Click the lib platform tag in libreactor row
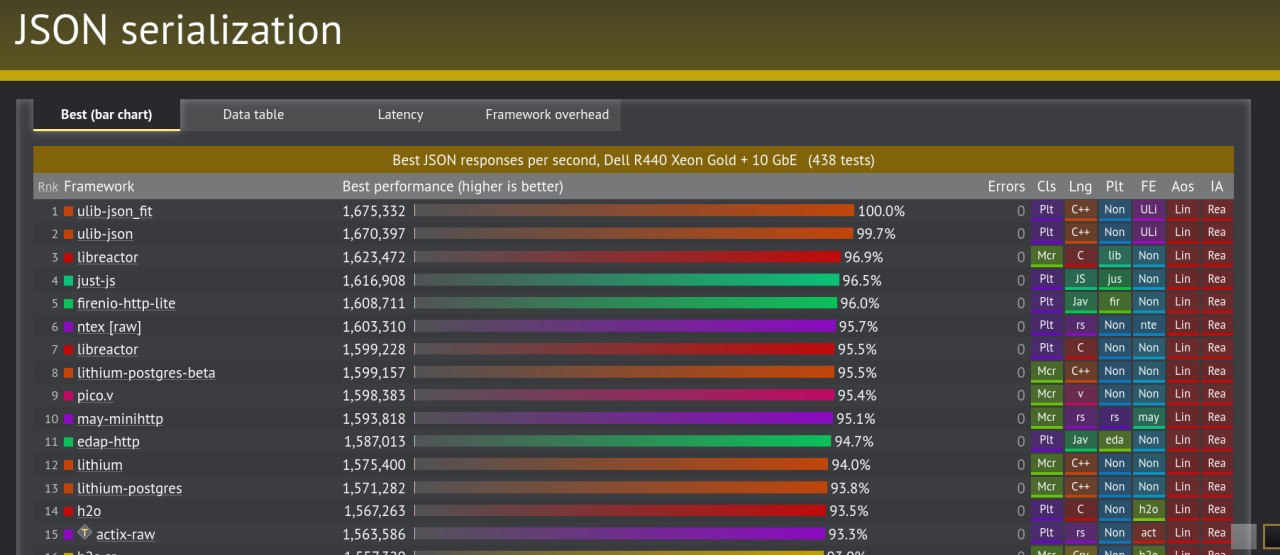1280x555 pixels. 1114,257
